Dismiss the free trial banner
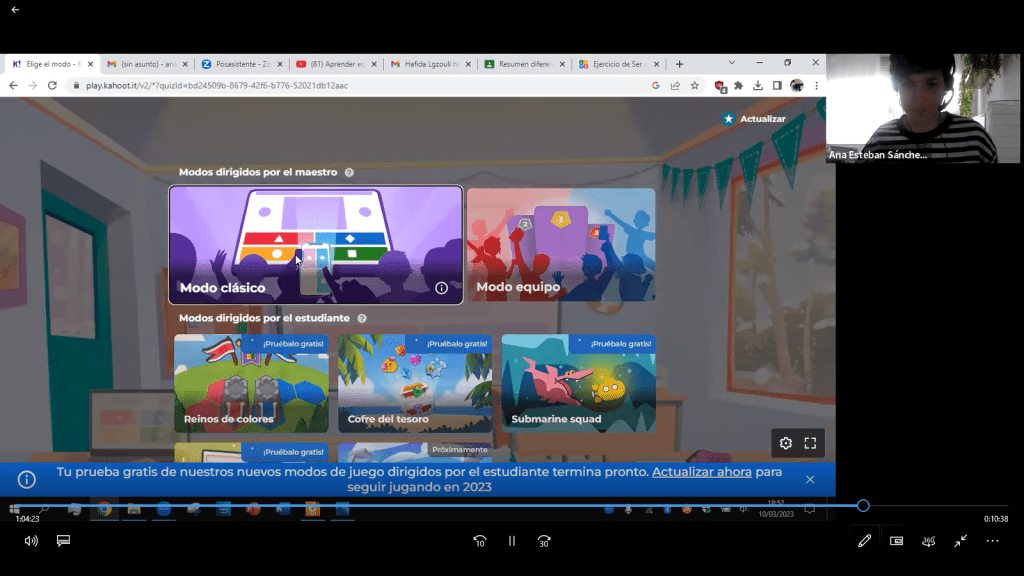 pos(810,479)
